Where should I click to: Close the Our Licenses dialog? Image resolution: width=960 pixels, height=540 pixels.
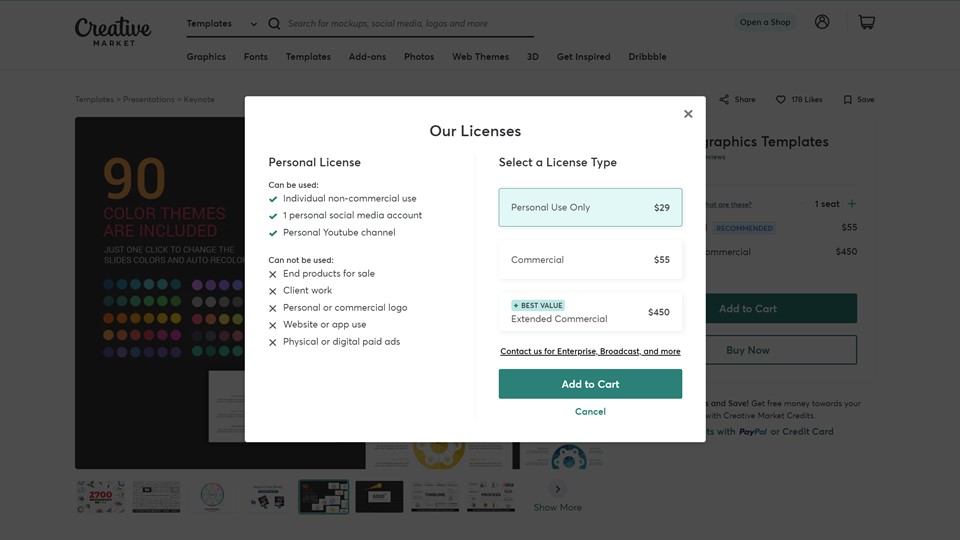688,114
